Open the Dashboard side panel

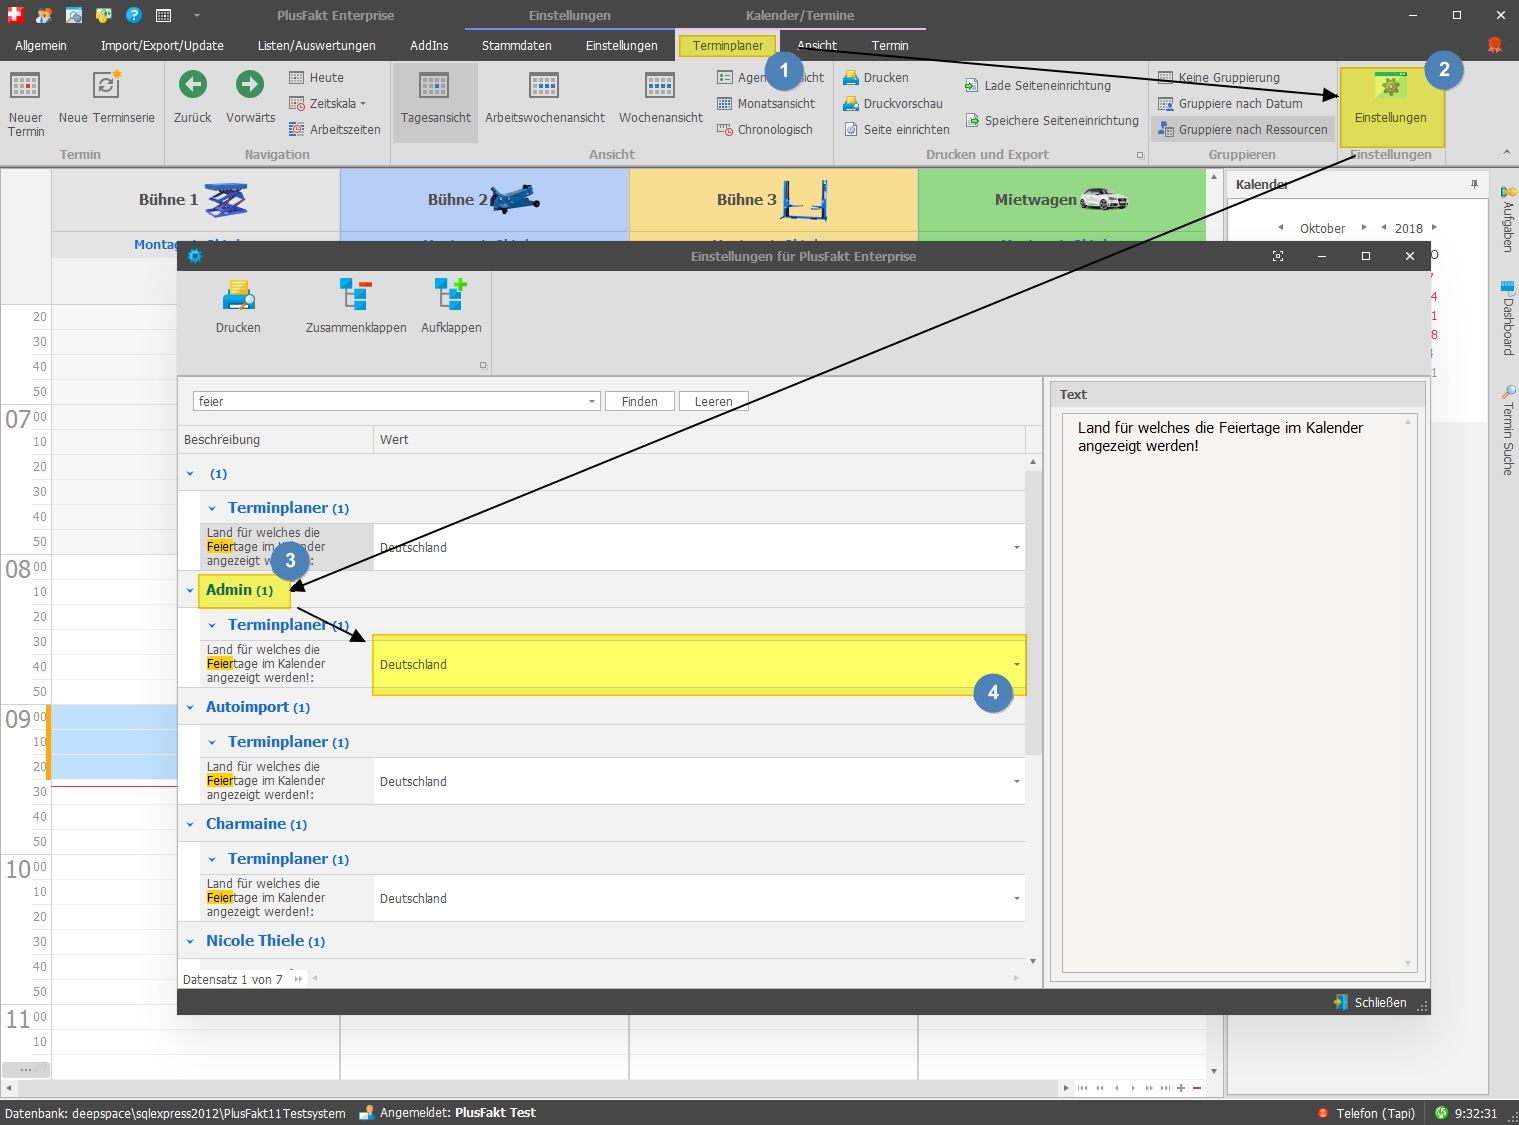pyautogui.click(x=1508, y=319)
